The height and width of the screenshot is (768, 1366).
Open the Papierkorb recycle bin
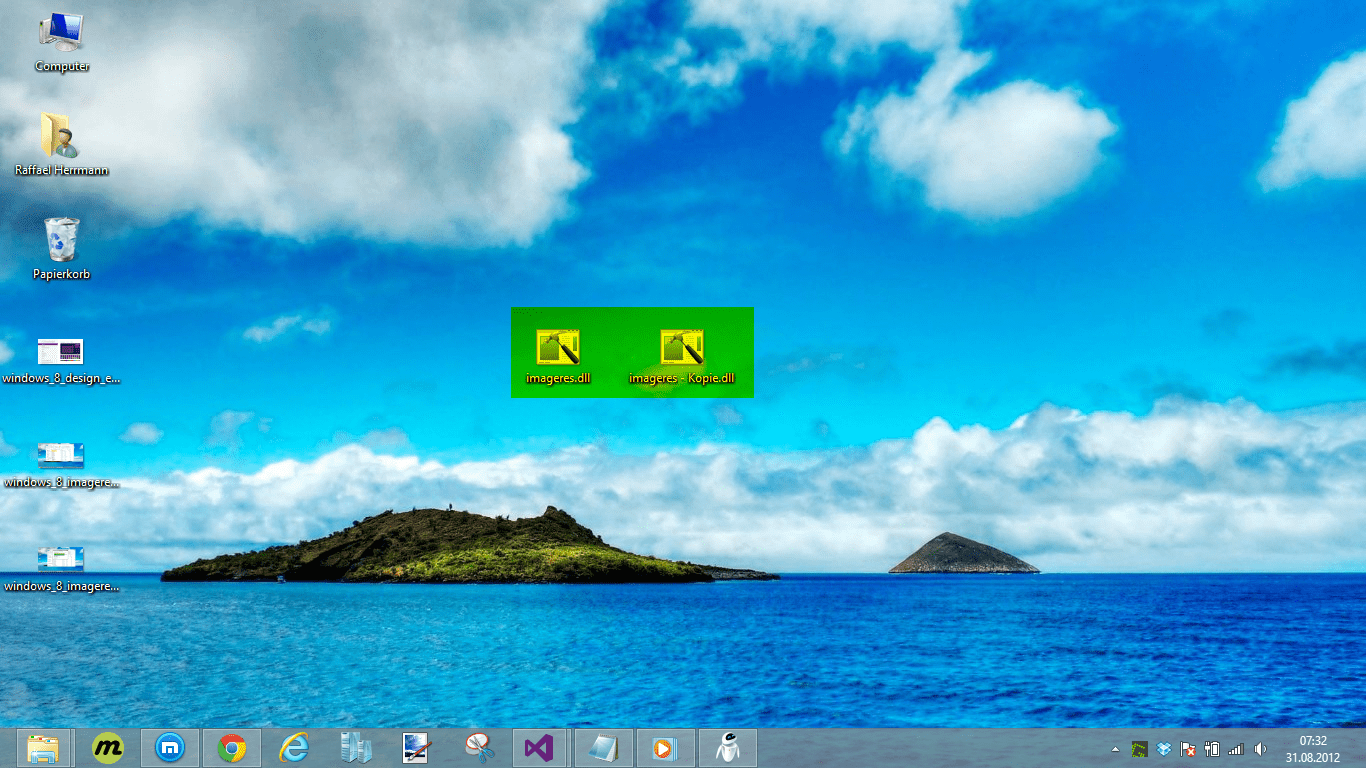pyautogui.click(x=62, y=249)
